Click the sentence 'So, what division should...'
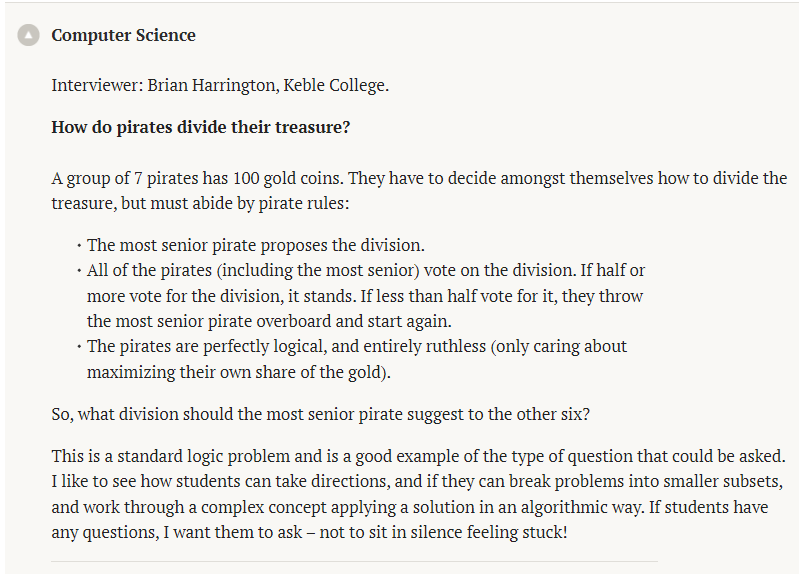The width and height of the screenshot is (799, 574). click(x=321, y=414)
